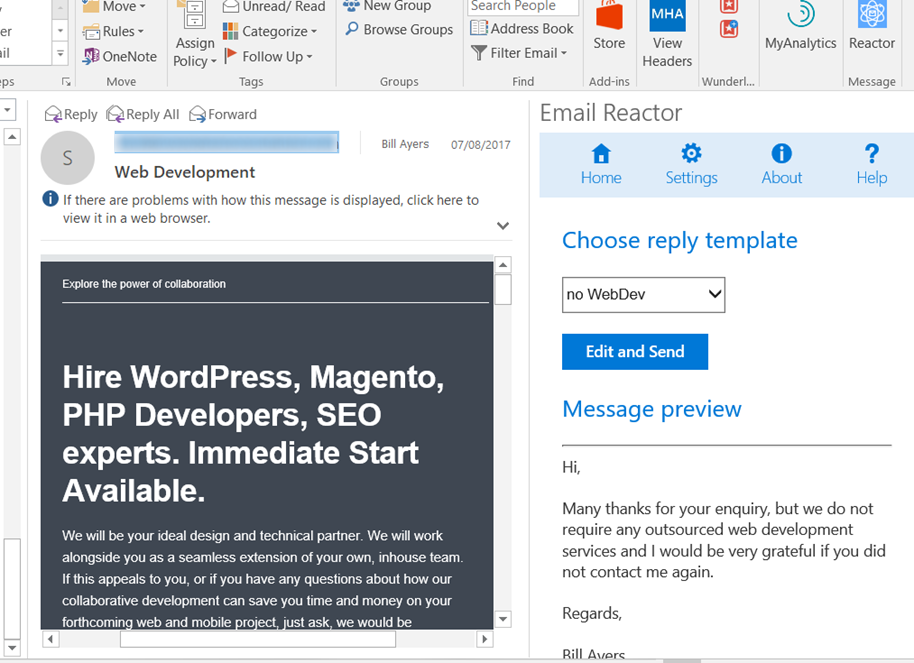Click Choose reply template heading

pos(680,241)
